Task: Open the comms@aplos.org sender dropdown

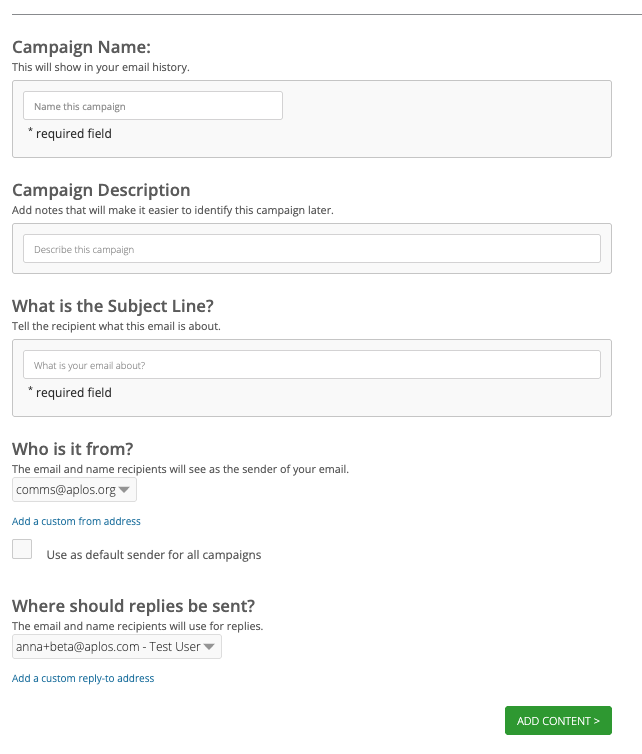Action: point(74,490)
